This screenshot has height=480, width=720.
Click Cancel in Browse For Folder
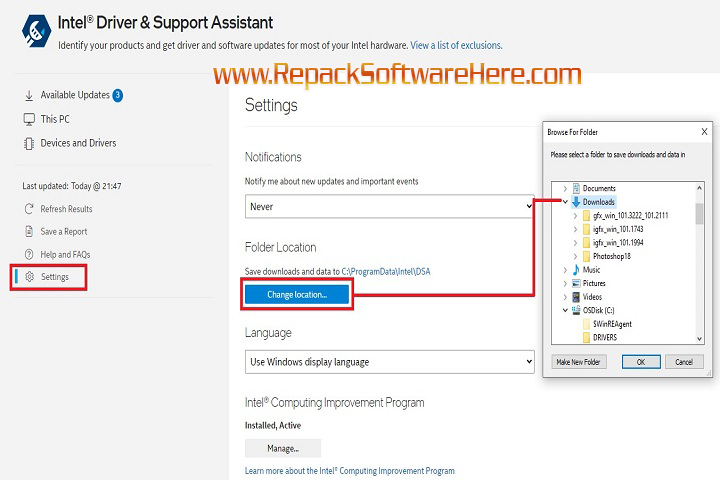coord(684,362)
